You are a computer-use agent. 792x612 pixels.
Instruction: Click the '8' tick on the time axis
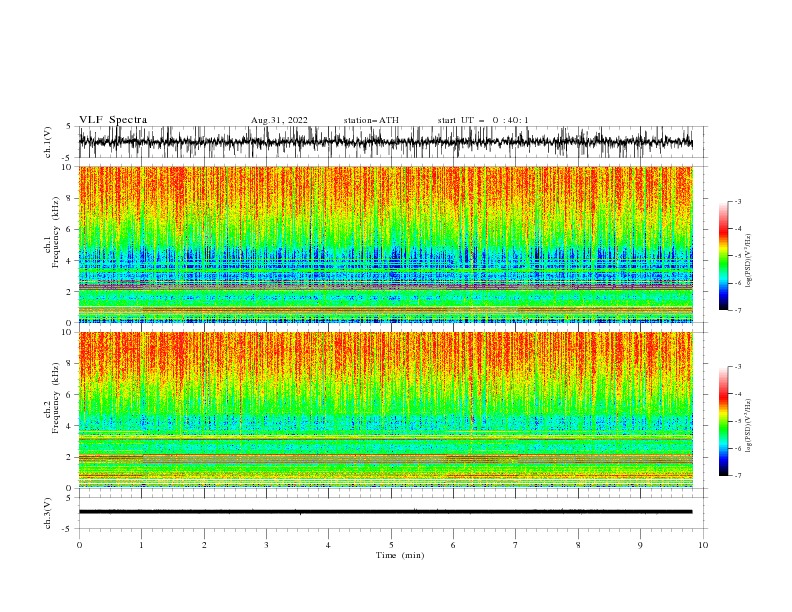click(578, 545)
